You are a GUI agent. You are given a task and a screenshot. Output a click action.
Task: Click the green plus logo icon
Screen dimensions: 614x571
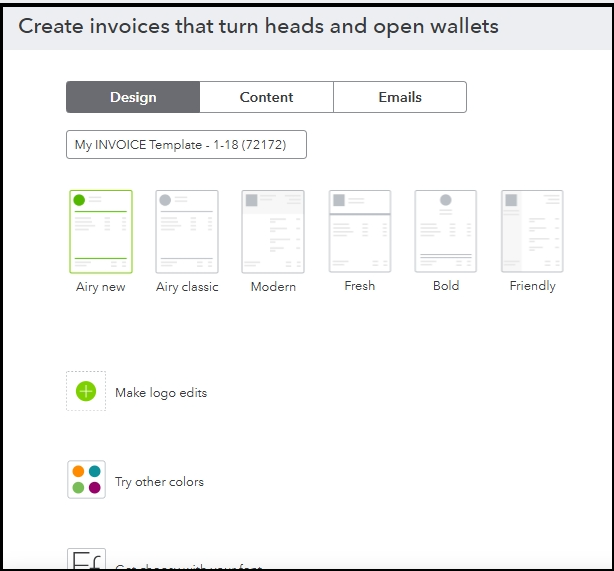click(86, 391)
